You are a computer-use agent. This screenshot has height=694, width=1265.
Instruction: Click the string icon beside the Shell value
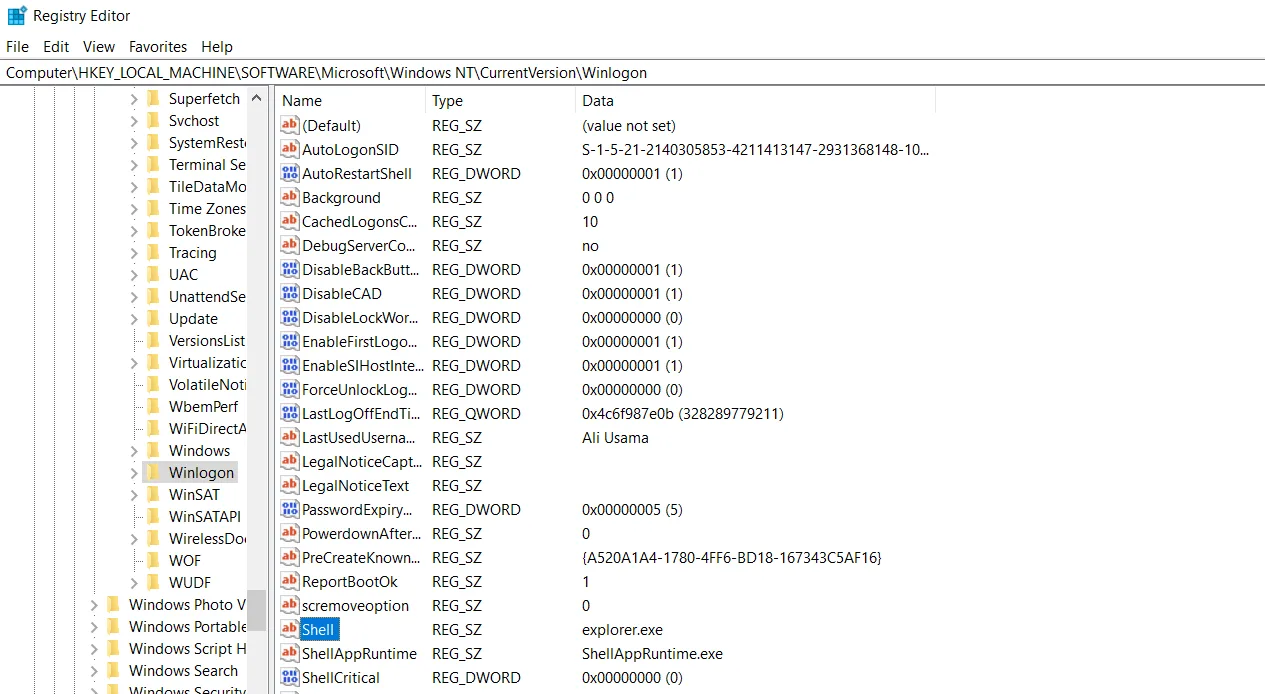pos(288,629)
